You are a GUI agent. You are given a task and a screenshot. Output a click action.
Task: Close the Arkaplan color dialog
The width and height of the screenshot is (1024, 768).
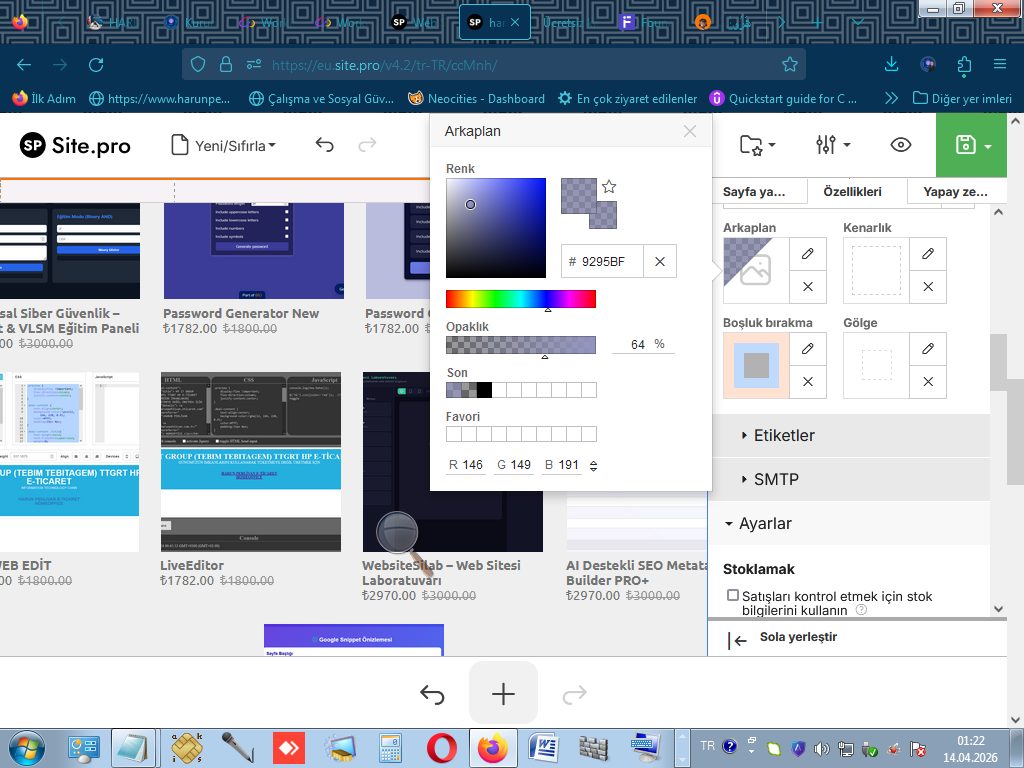(690, 131)
